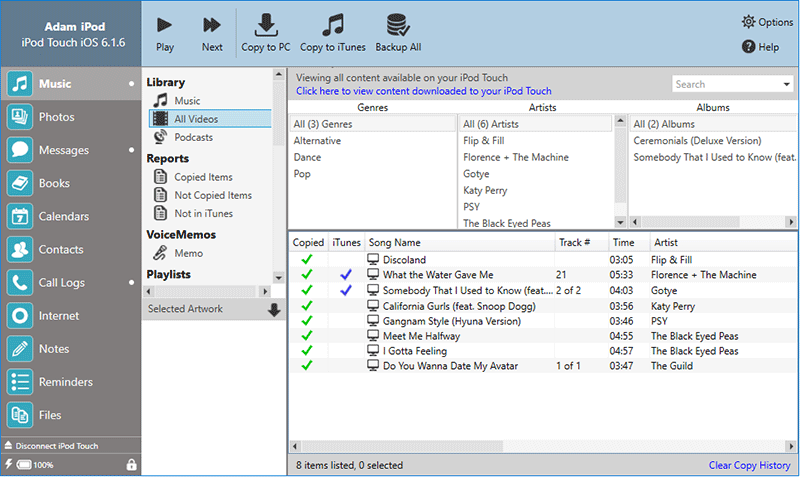Open Files section
The image size is (800, 477).
(71, 415)
